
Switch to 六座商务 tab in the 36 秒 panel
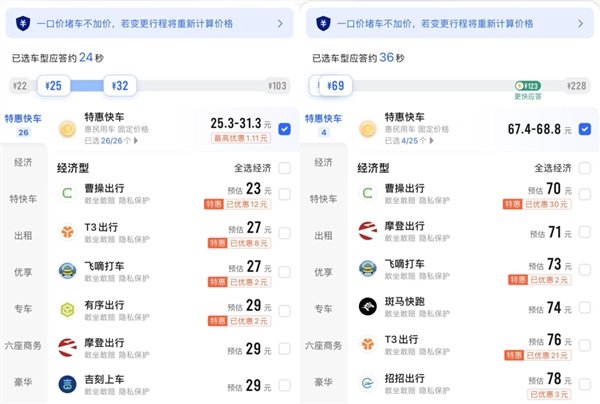click(x=323, y=345)
